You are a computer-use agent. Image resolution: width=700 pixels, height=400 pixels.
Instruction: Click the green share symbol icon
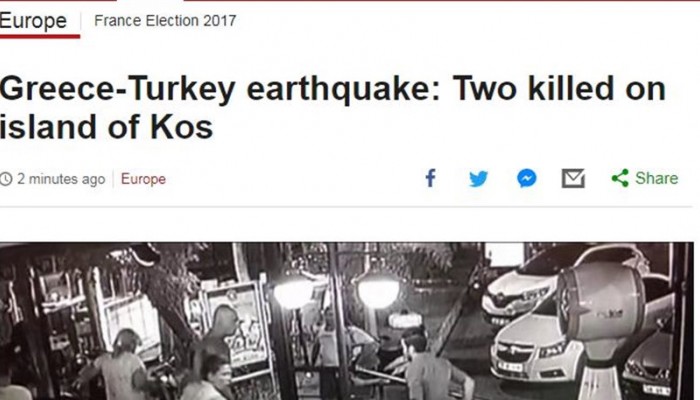point(620,178)
